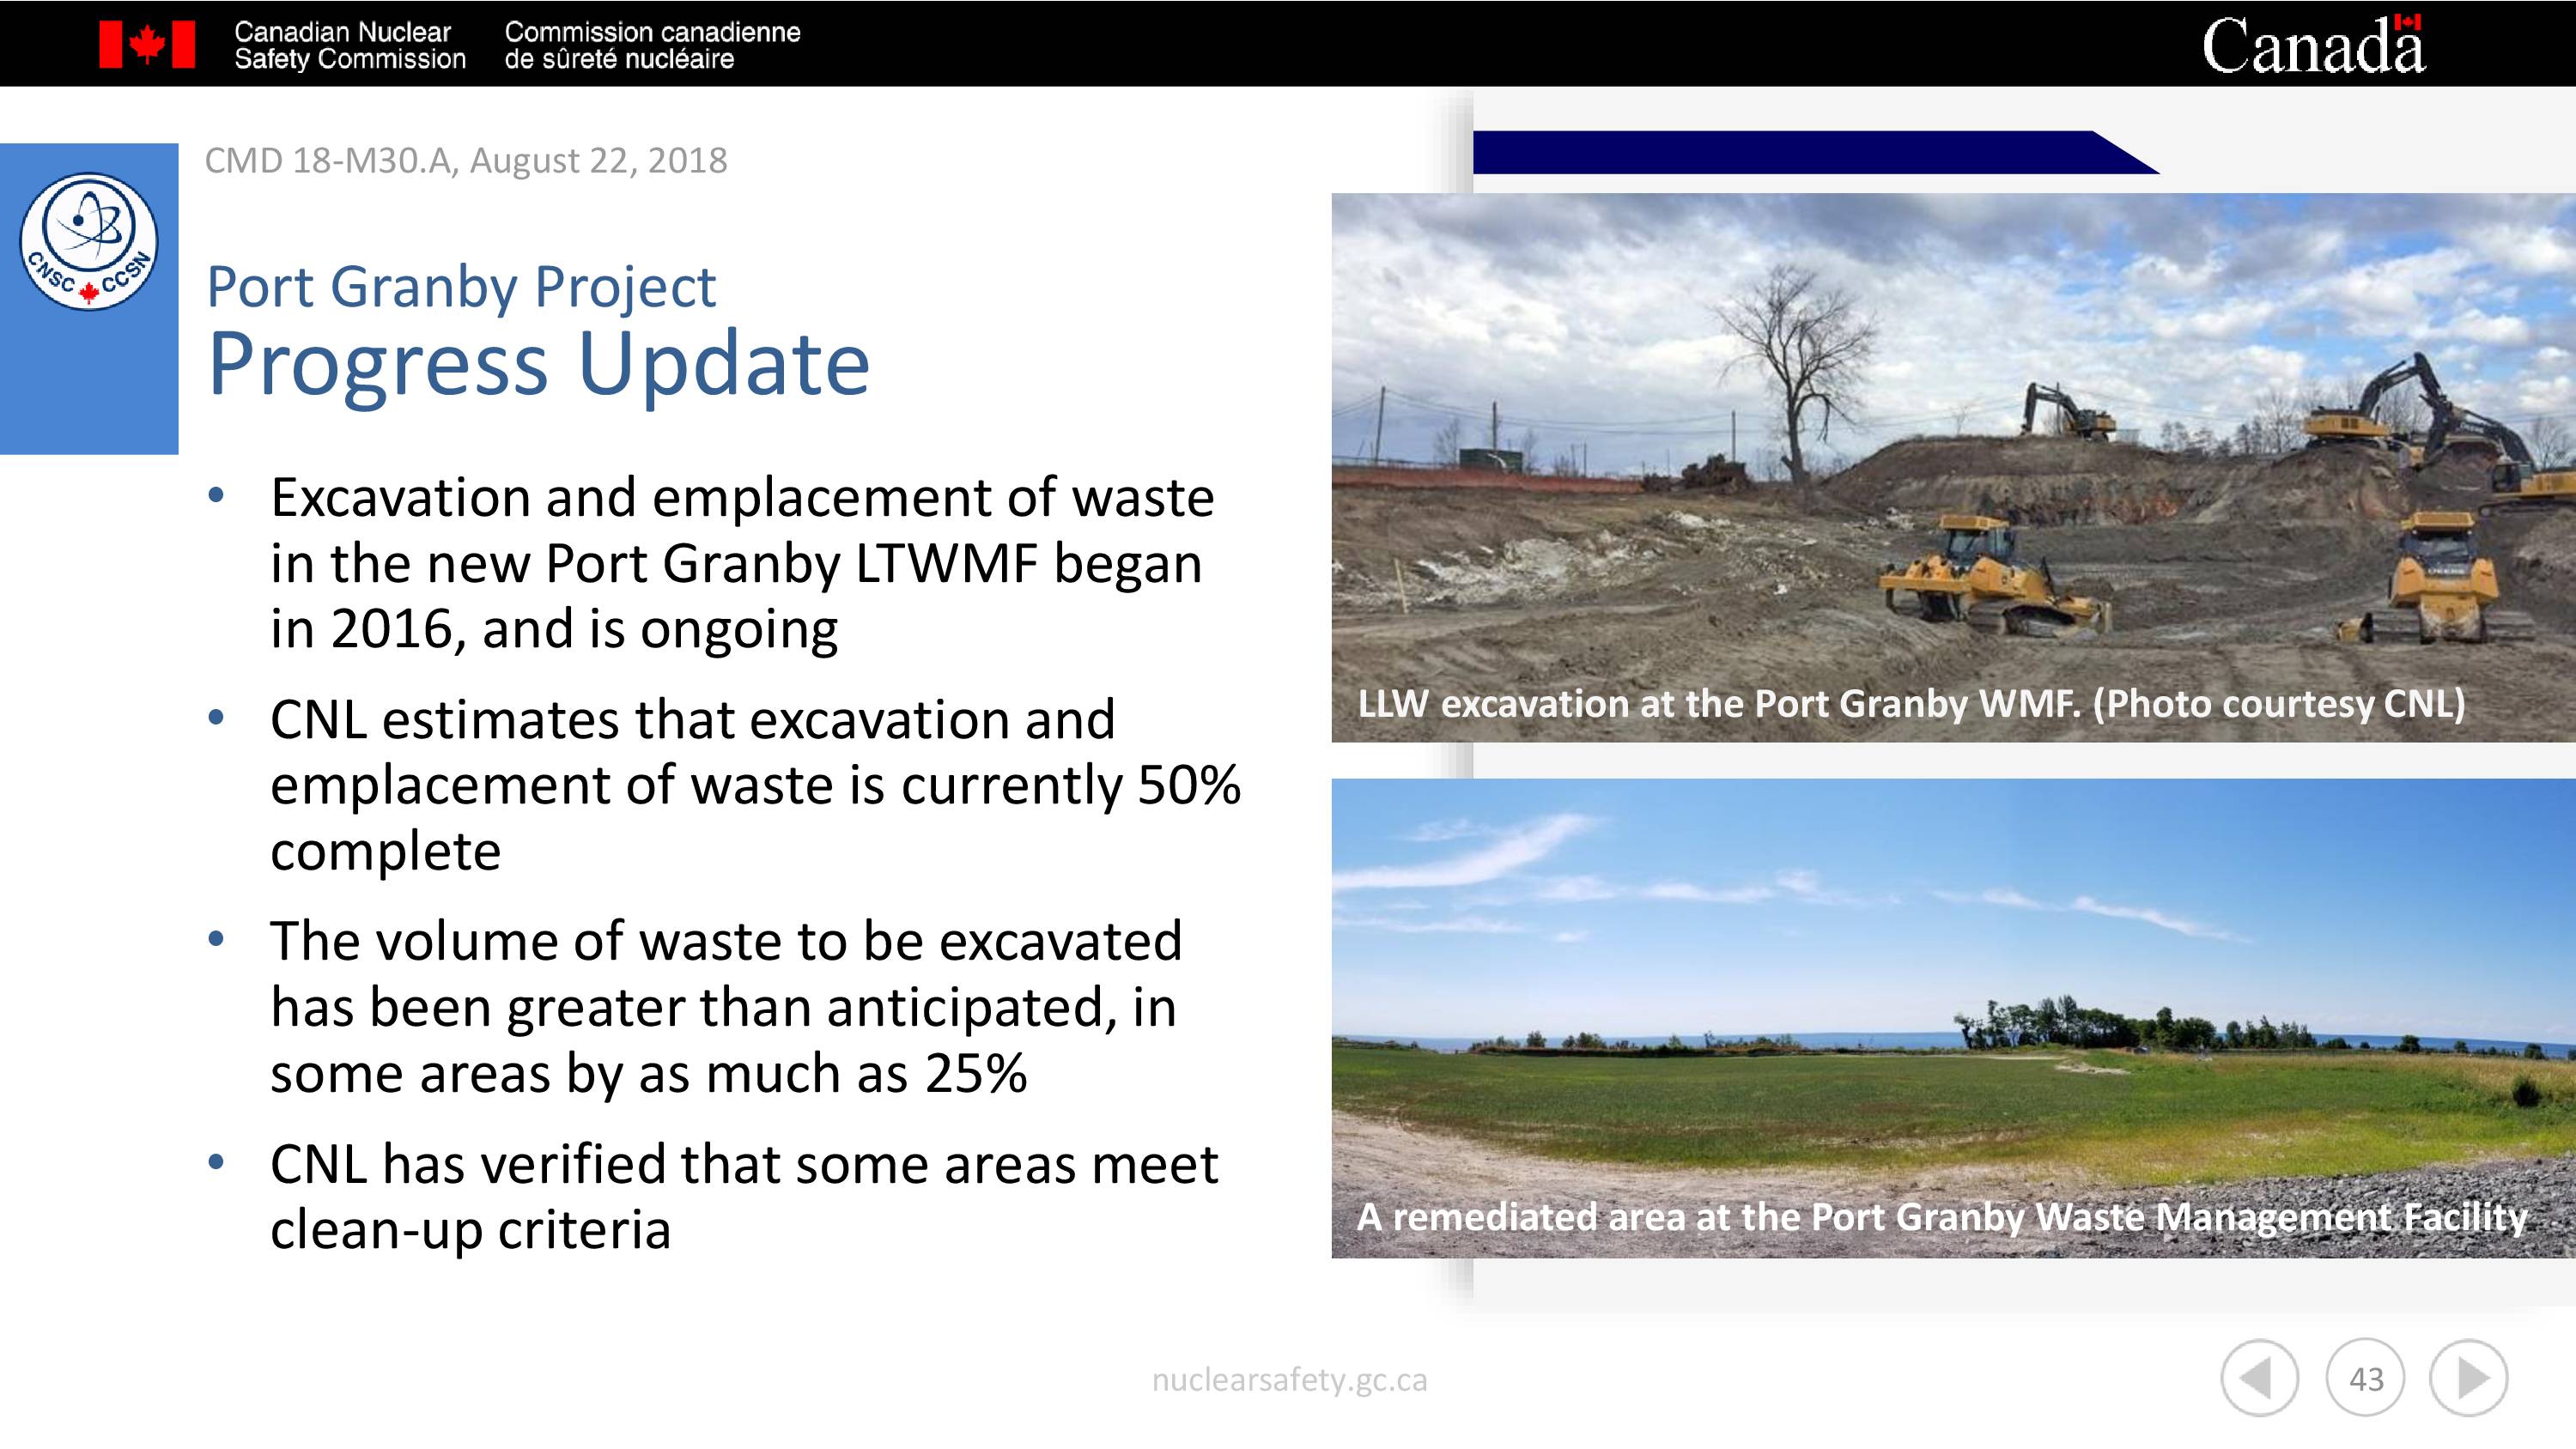2576x1449 pixels.
Task: Click the LLW excavation site photo
Action: pos(1953,467)
